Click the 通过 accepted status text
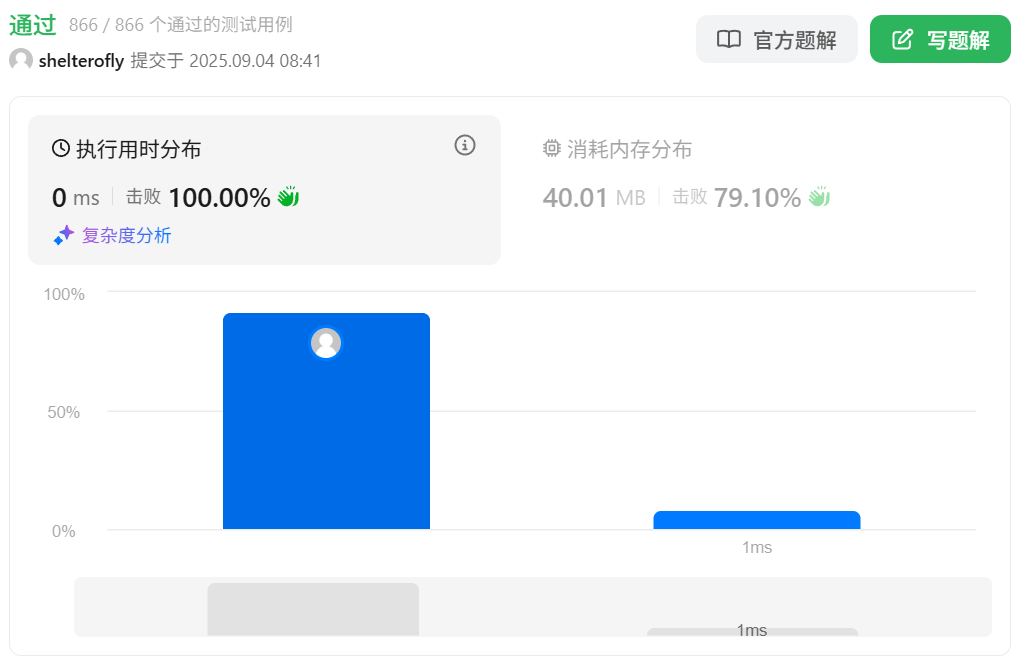The image size is (1017, 666). [x=33, y=25]
